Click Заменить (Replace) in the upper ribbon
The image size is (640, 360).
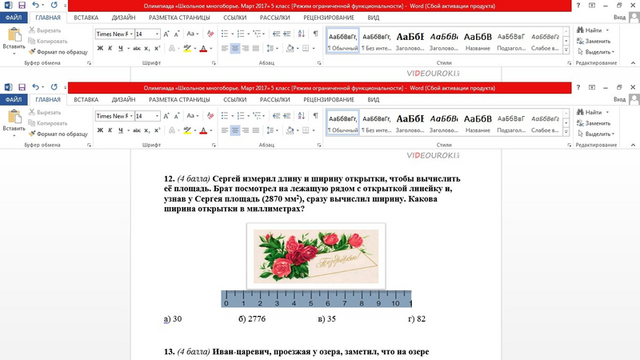click(594, 41)
